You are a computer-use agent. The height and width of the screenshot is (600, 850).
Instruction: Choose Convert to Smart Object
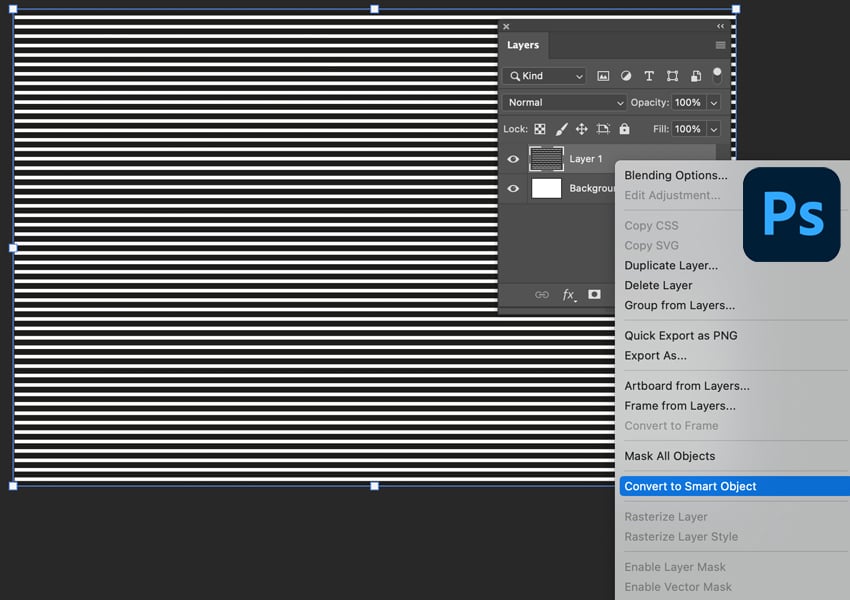[x=690, y=486]
